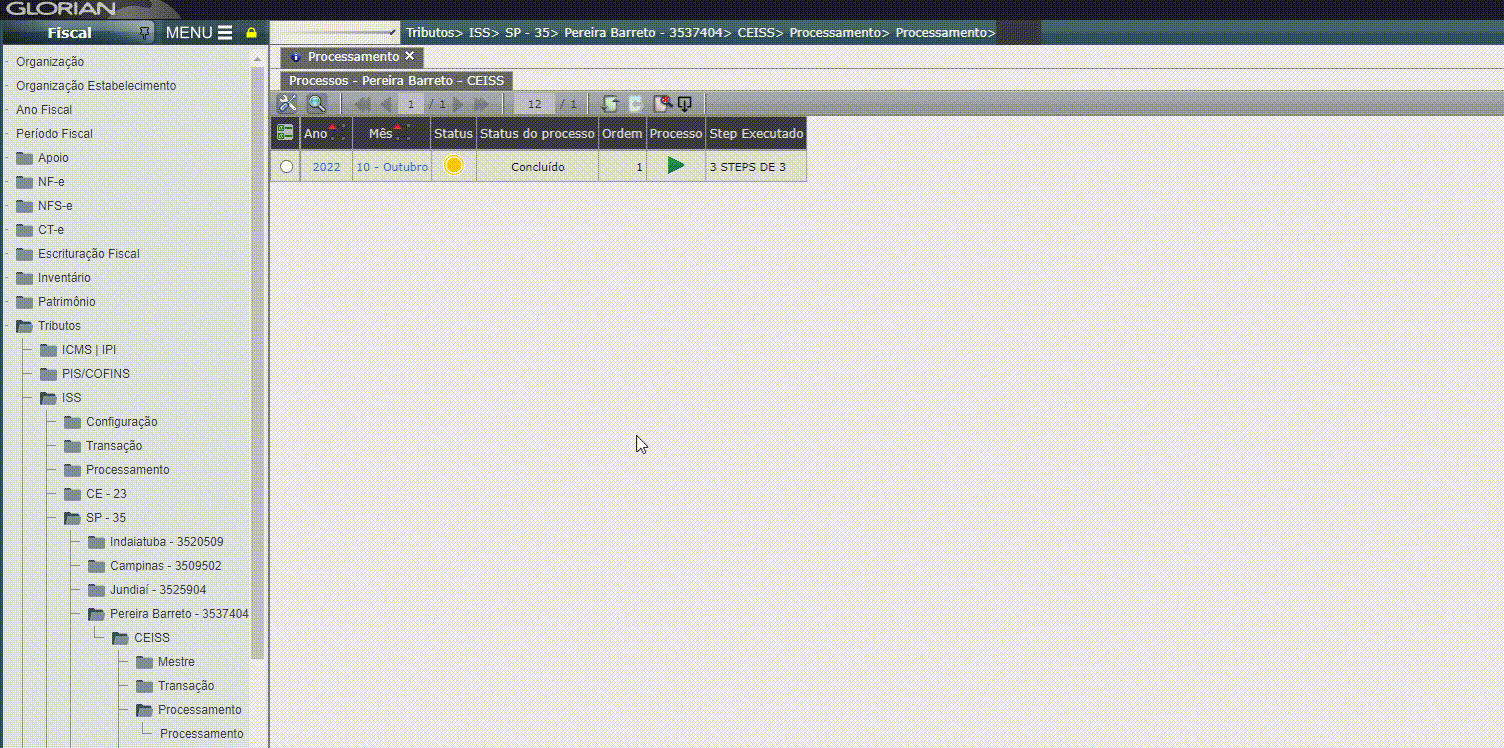This screenshot has height=748, width=1504.
Task: Click the green refresh document icon
Action: 610,104
